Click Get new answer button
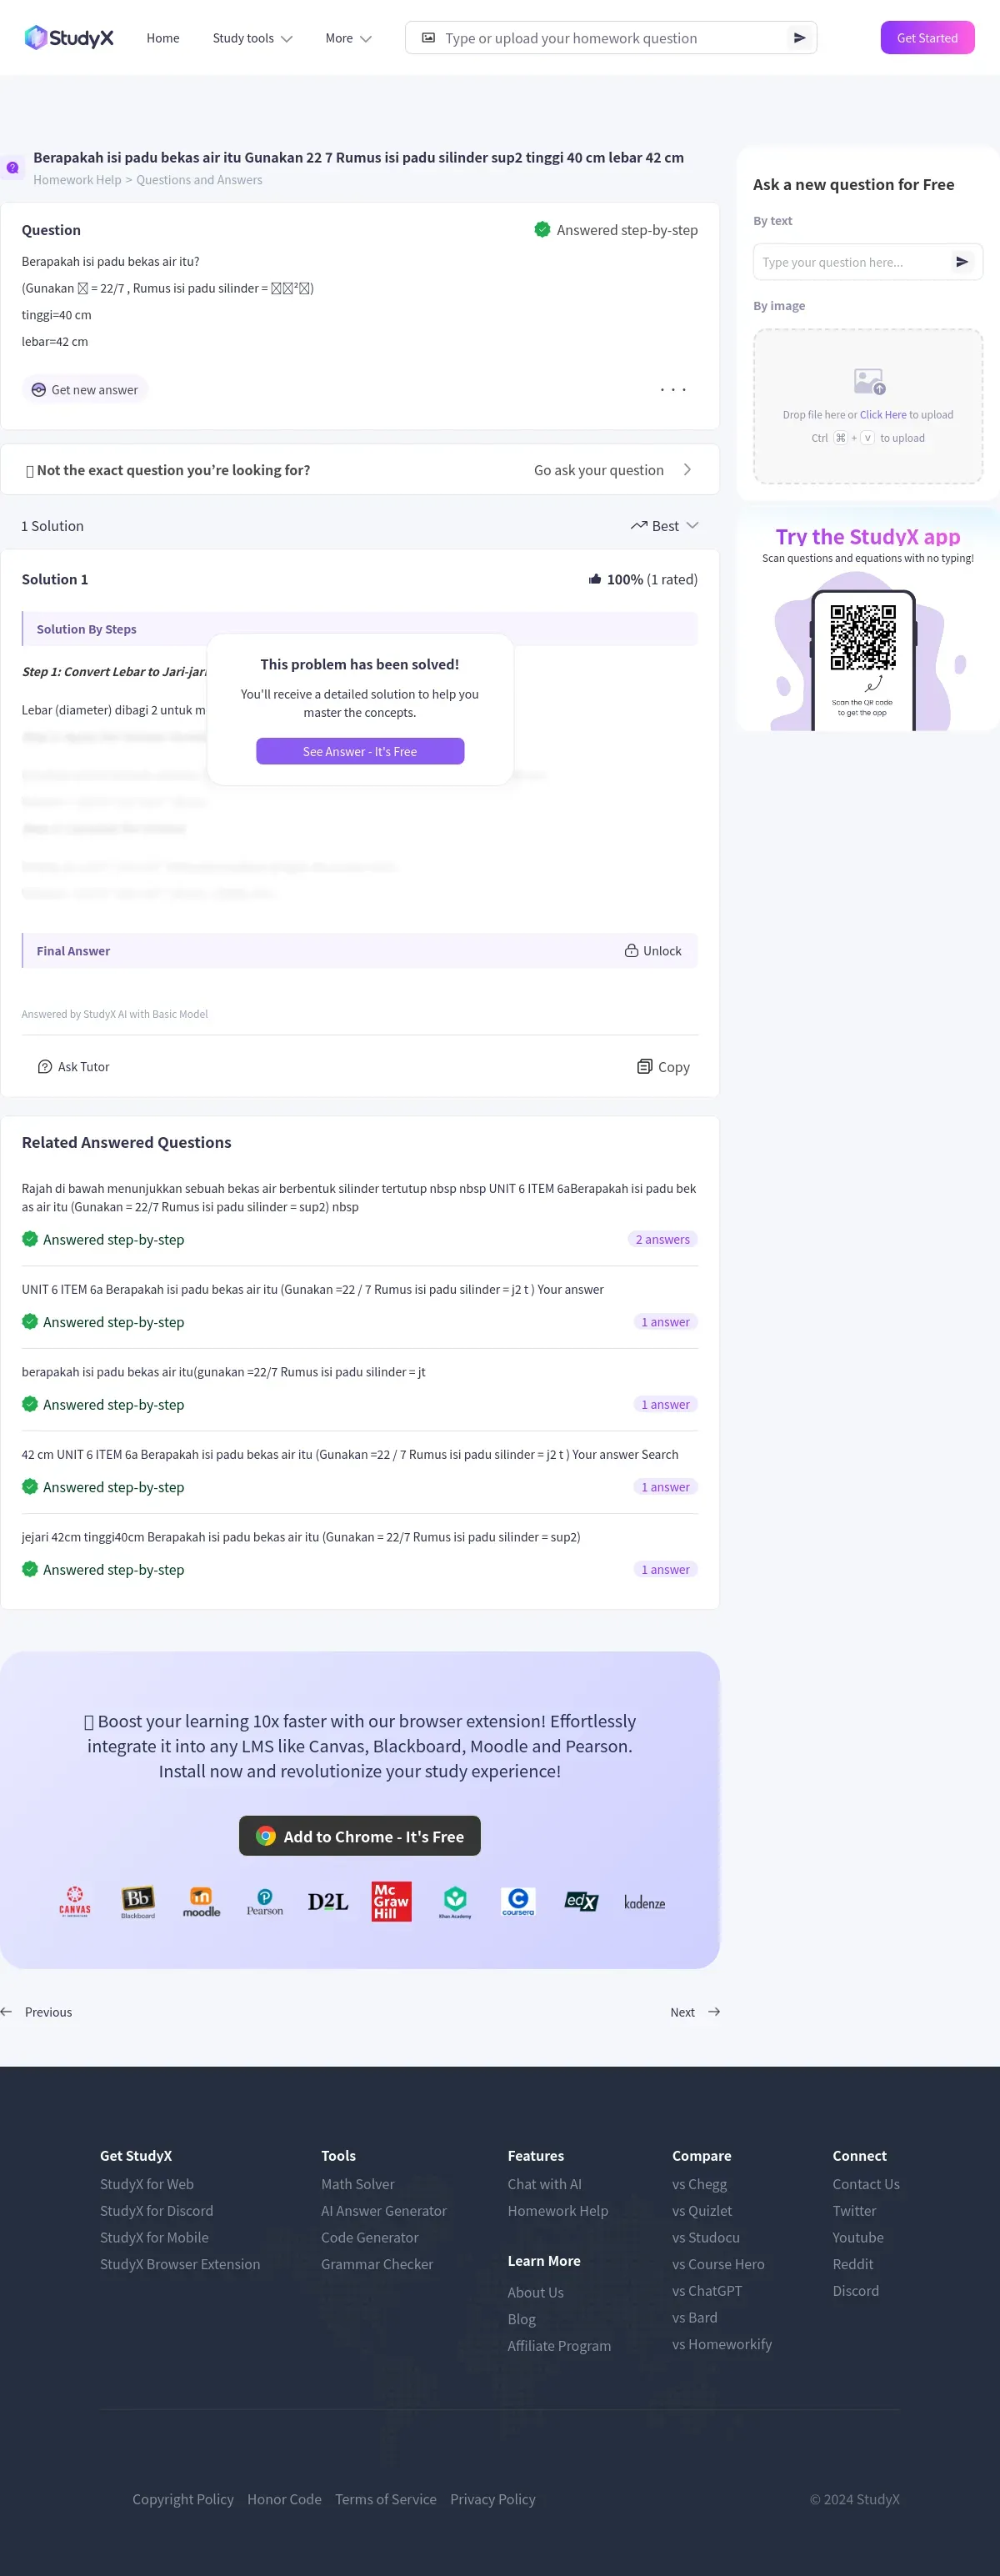The height and width of the screenshot is (2576, 1000). [x=85, y=390]
